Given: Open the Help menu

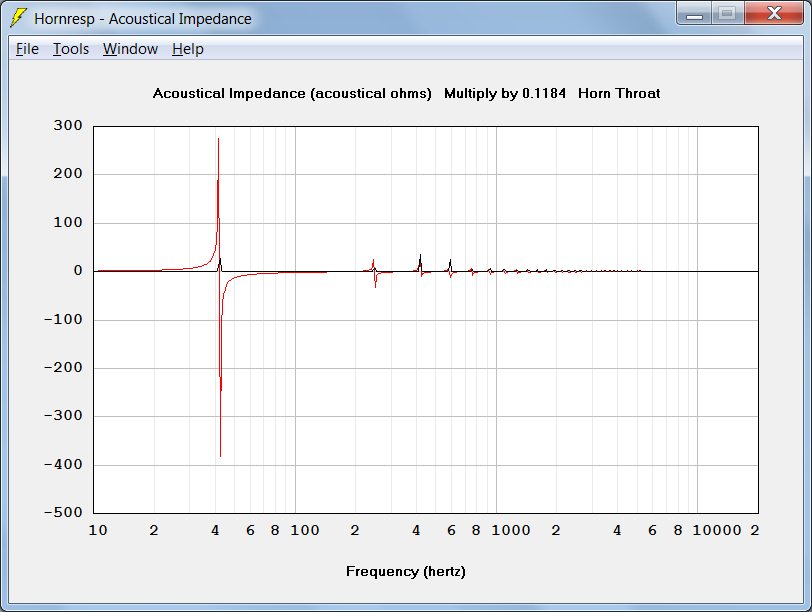Looking at the screenshot, I should pos(187,49).
